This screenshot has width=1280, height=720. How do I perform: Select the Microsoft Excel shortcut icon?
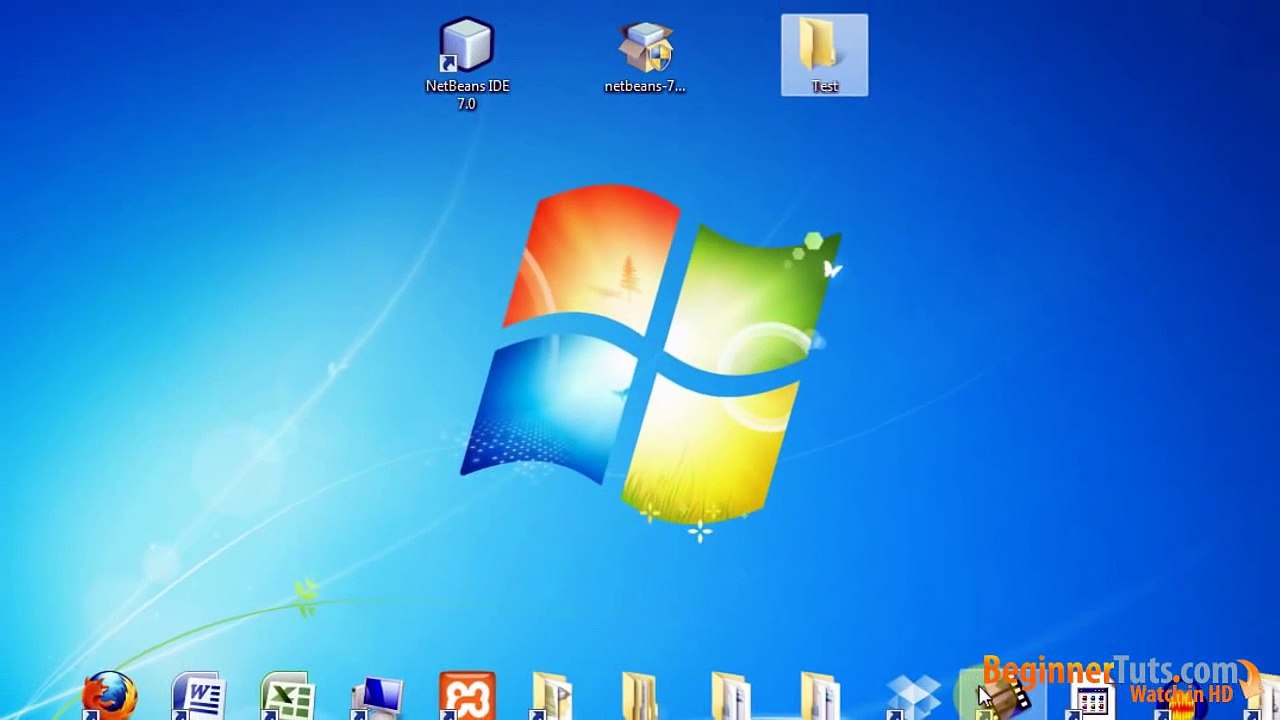(288, 696)
